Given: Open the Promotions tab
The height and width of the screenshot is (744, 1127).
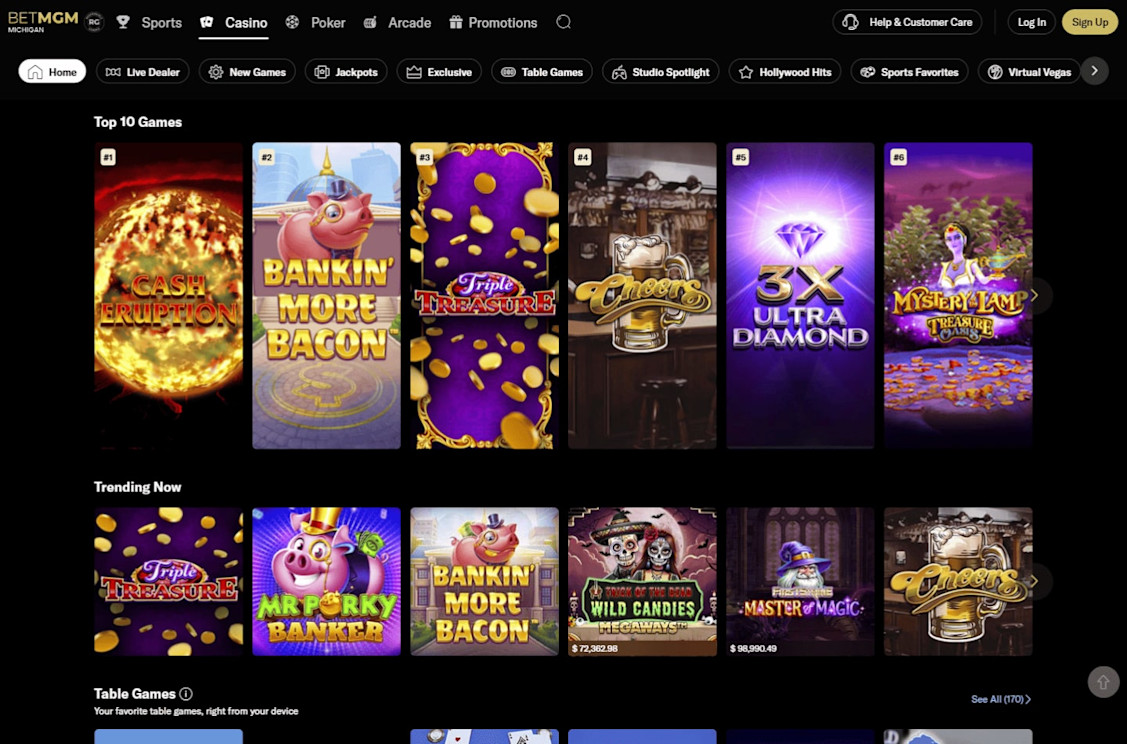Looking at the screenshot, I should (x=493, y=22).
